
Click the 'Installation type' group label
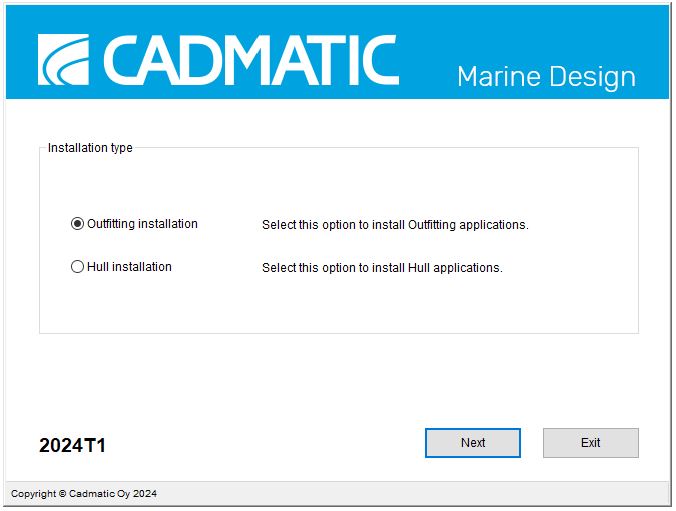[x=90, y=148]
